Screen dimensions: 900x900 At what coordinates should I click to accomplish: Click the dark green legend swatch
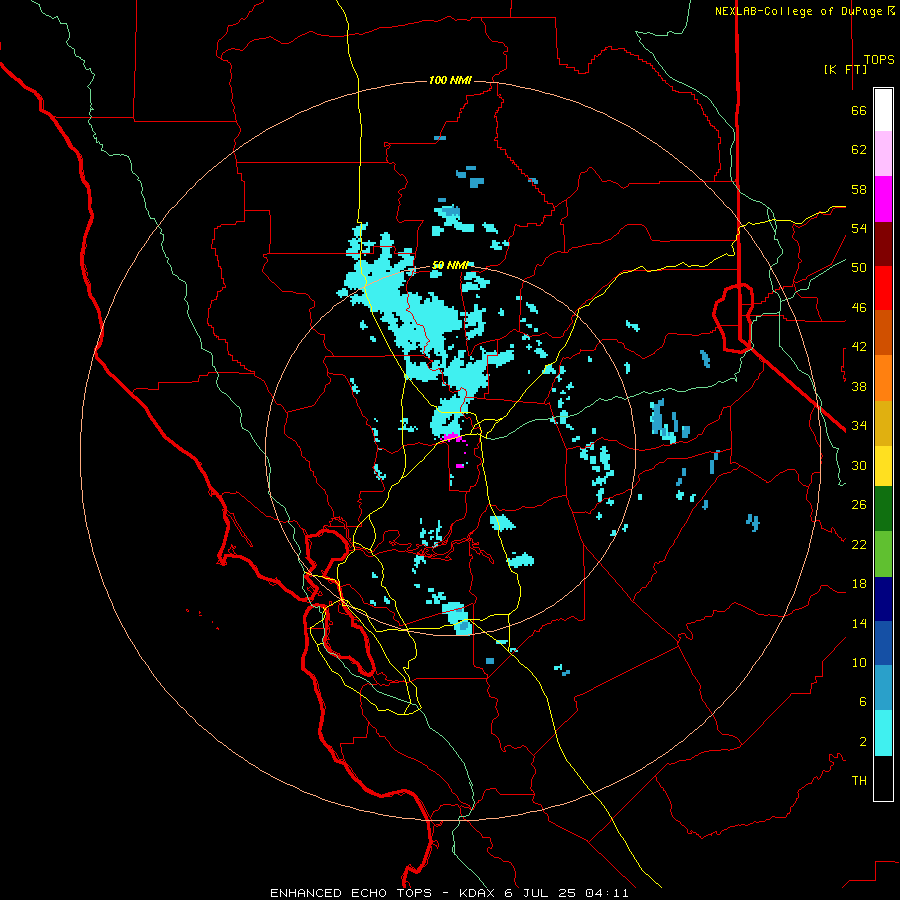tap(883, 509)
